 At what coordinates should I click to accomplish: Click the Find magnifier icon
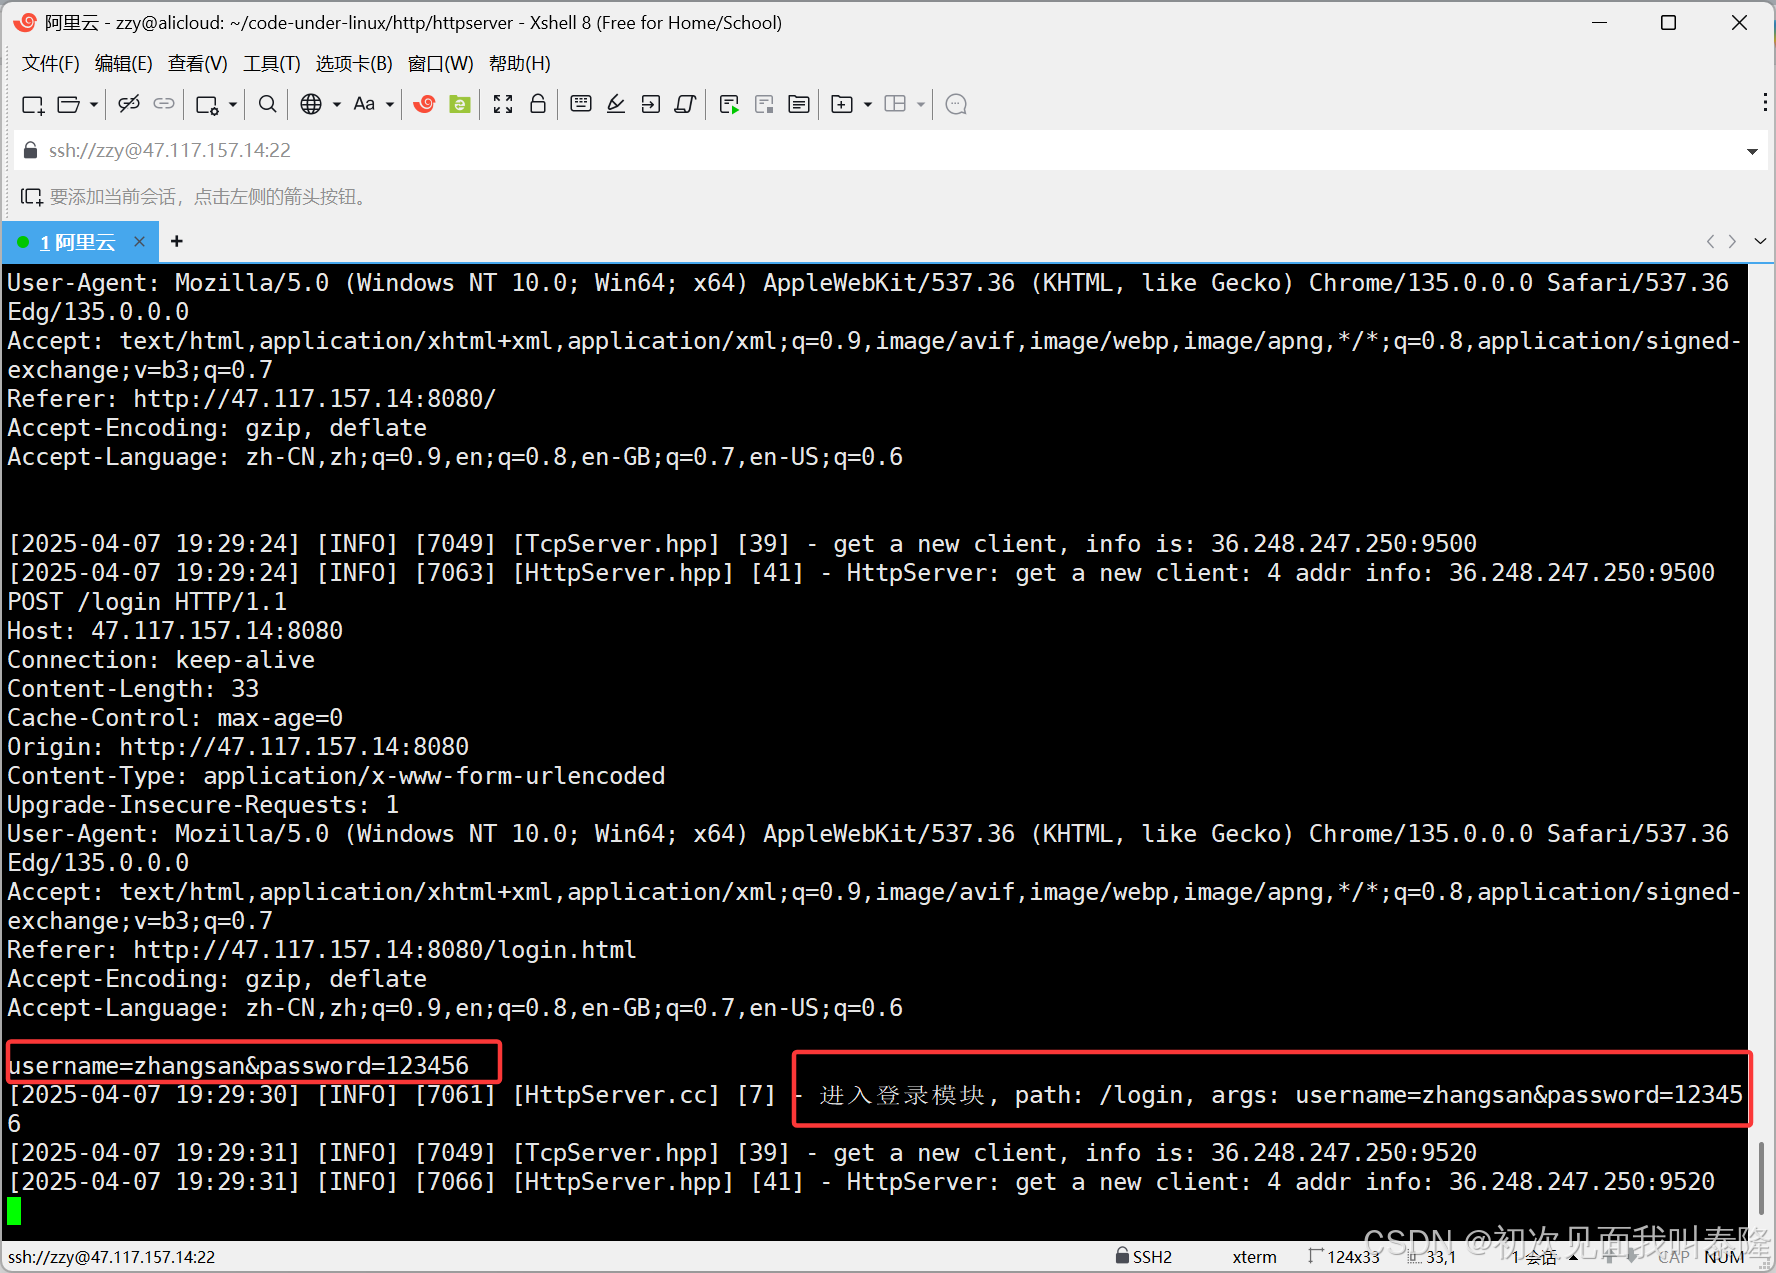click(267, 104)
